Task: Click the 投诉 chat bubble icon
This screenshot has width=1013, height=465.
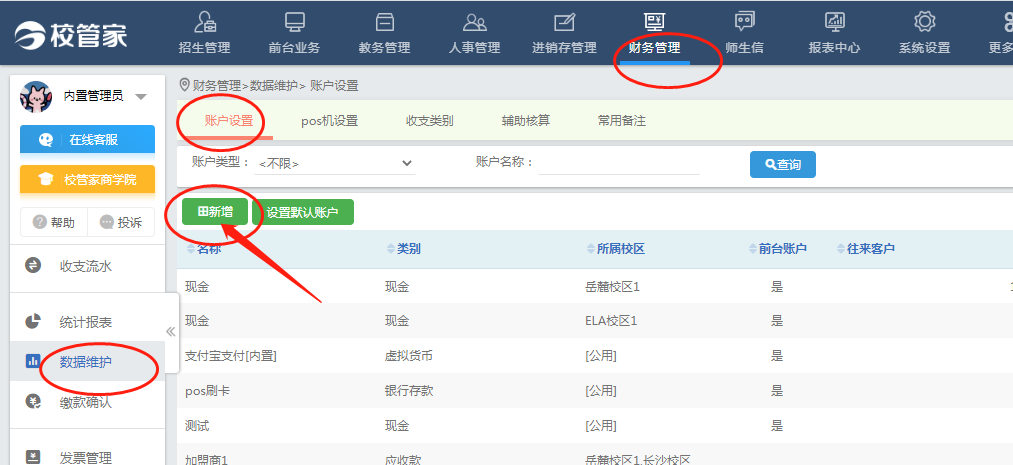Action: pyautogui.click(x=107, y=222)
